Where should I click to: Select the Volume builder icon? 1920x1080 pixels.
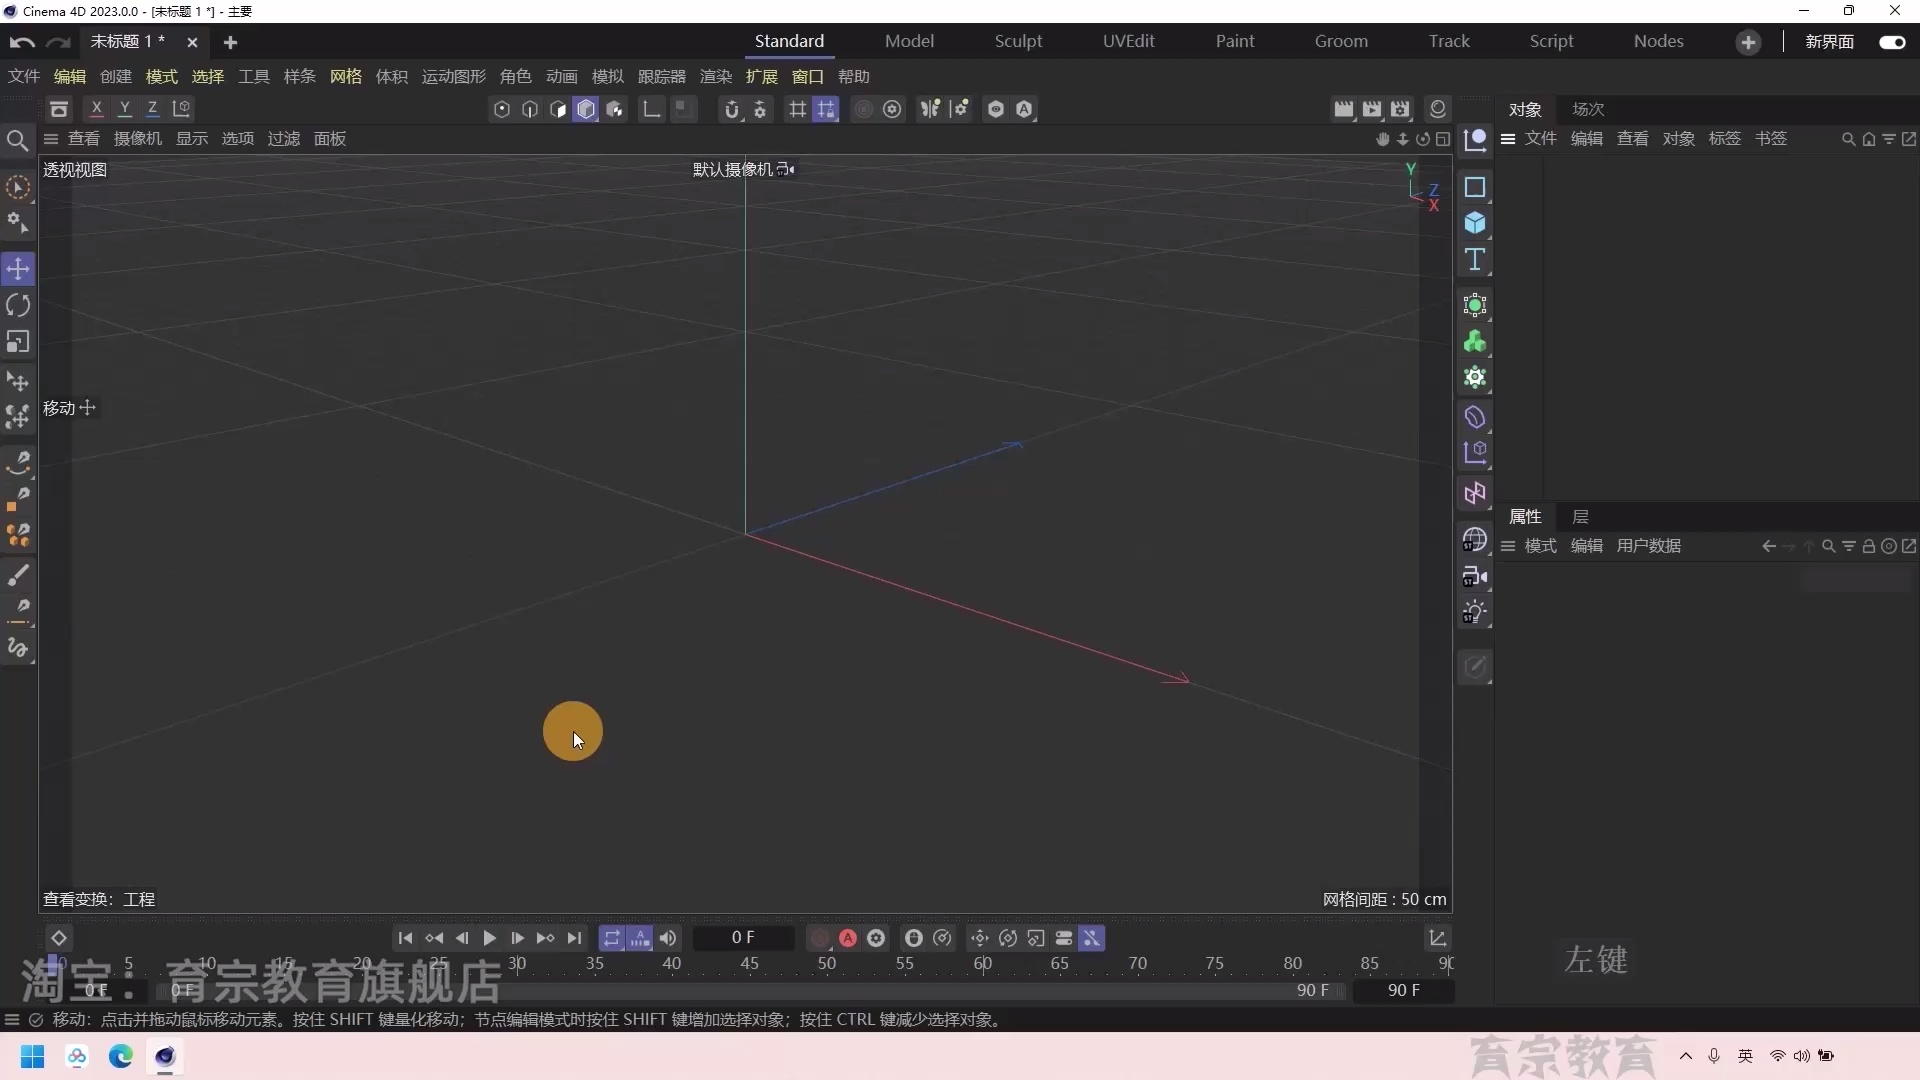click(x=1476, y=341)
